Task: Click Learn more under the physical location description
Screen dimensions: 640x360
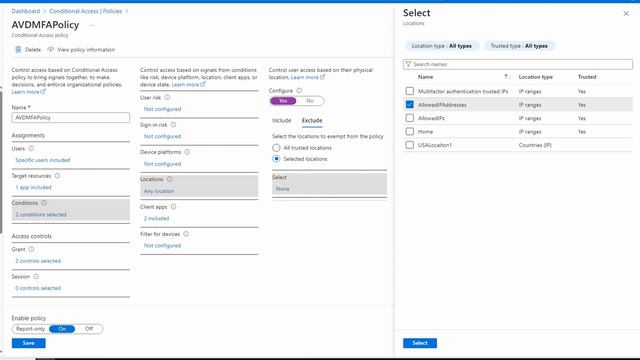Action: click(x=308, y=77)
